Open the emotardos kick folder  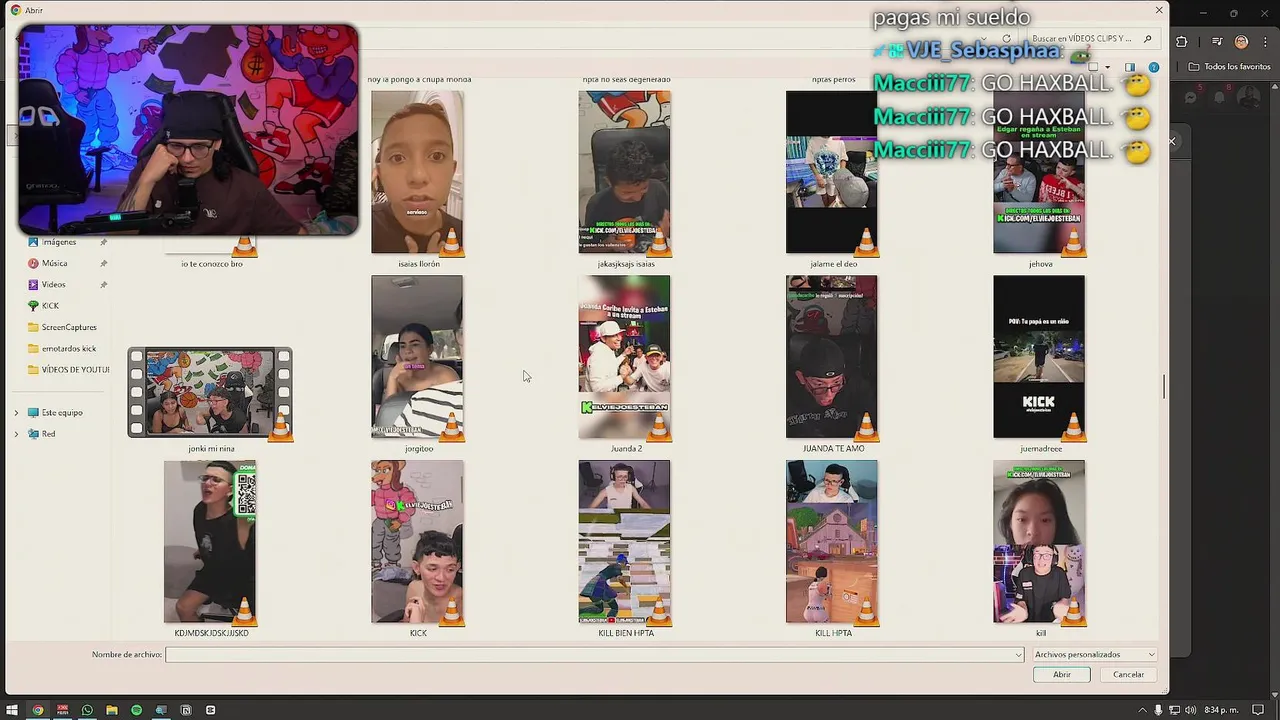point(68,348)
